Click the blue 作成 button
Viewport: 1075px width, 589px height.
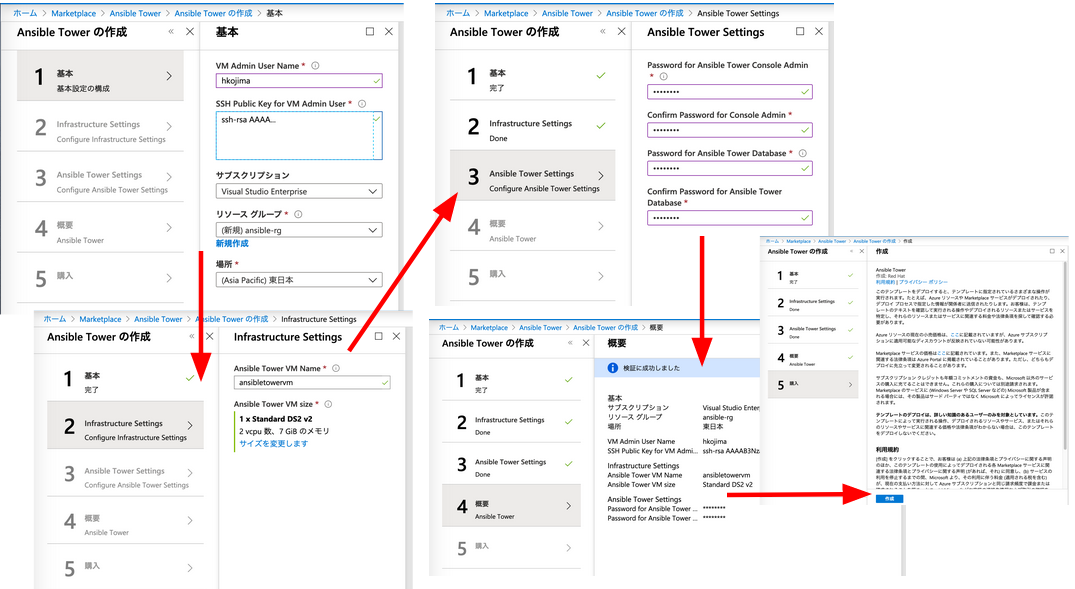coord(889,498)
